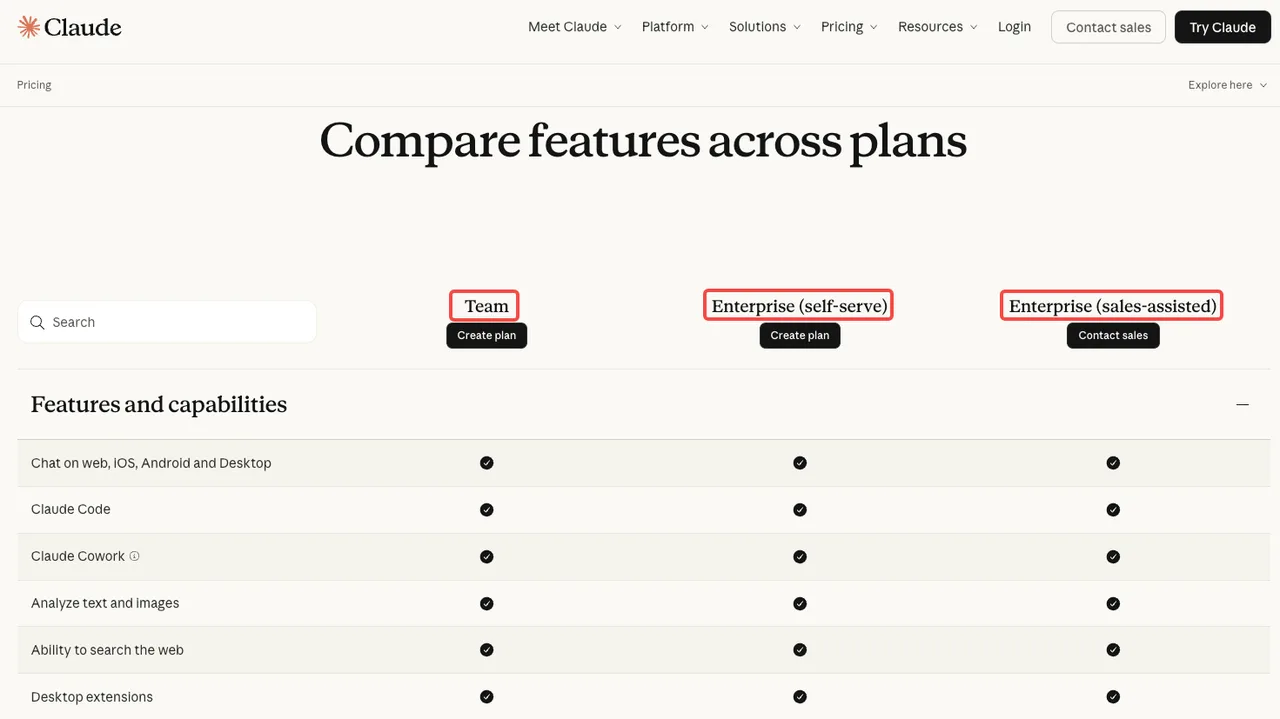Viewport: 1280px width, 719px height.
Task: Click the Pricing breadcrumb label
Action: point(34,85)
